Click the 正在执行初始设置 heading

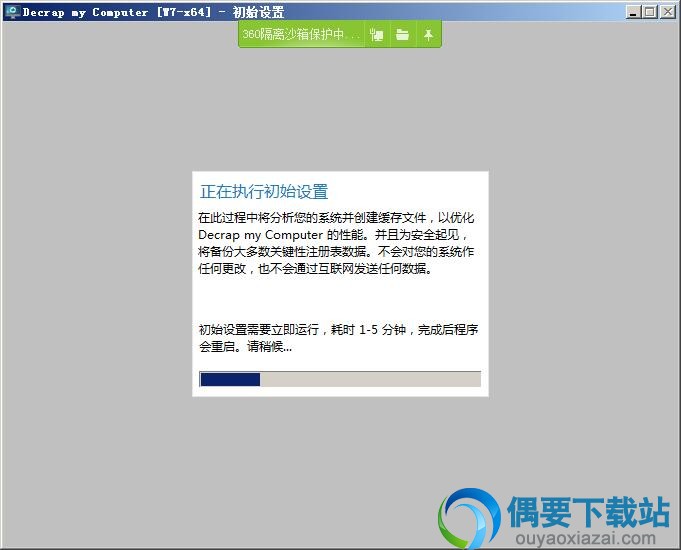tap(264, 191)
